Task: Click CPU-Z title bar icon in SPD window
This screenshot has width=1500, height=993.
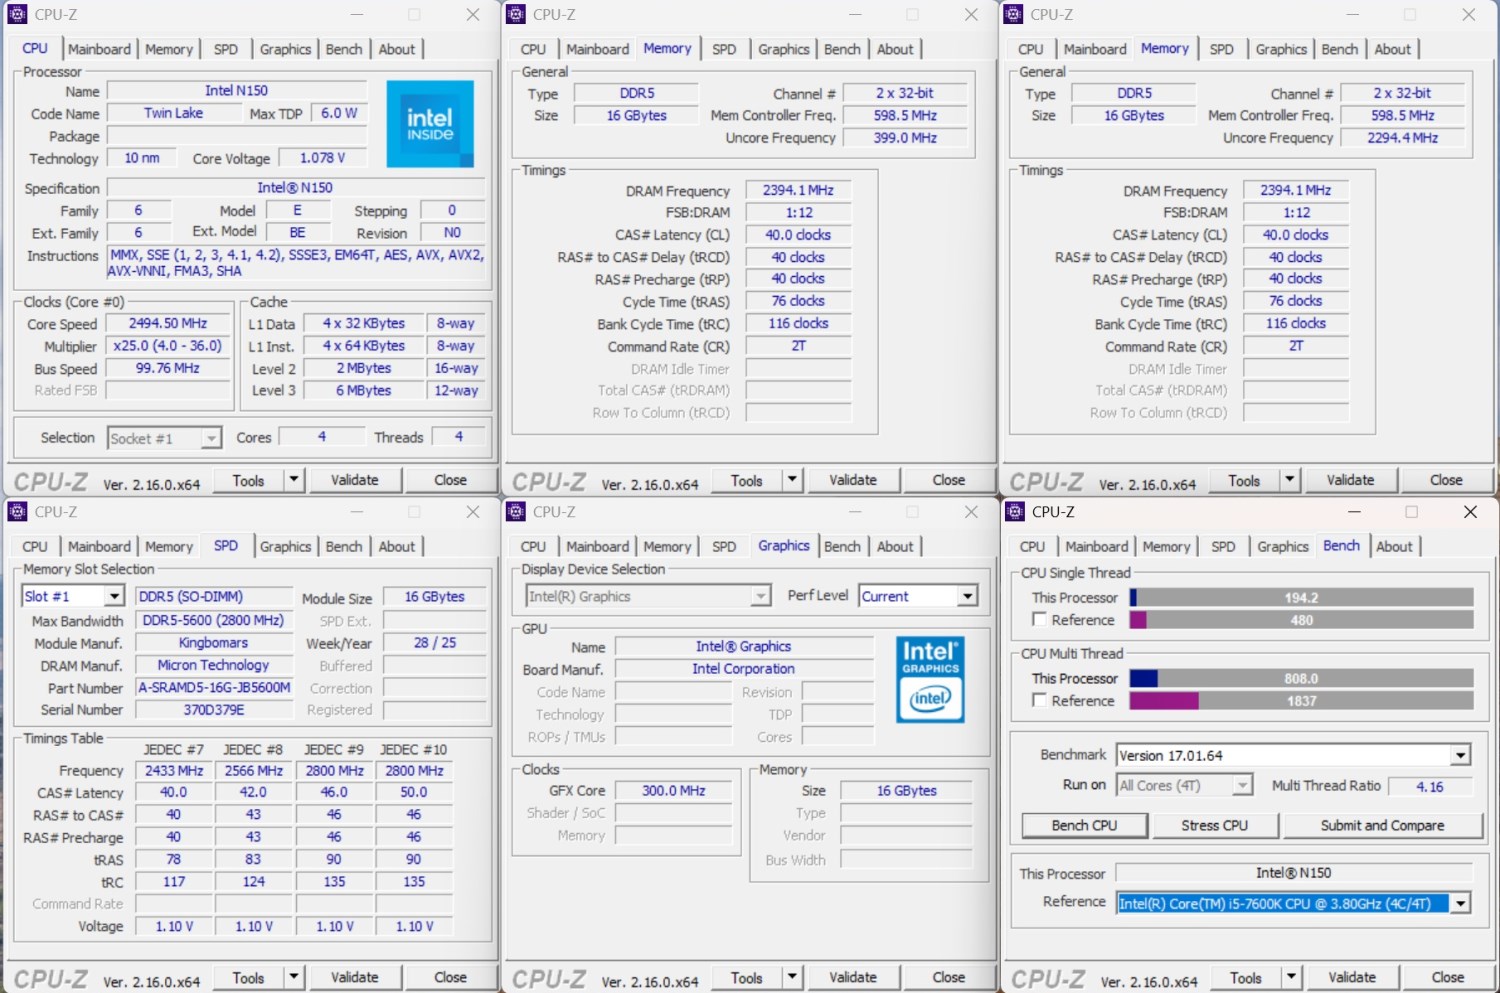Action: tap(17, 512)
